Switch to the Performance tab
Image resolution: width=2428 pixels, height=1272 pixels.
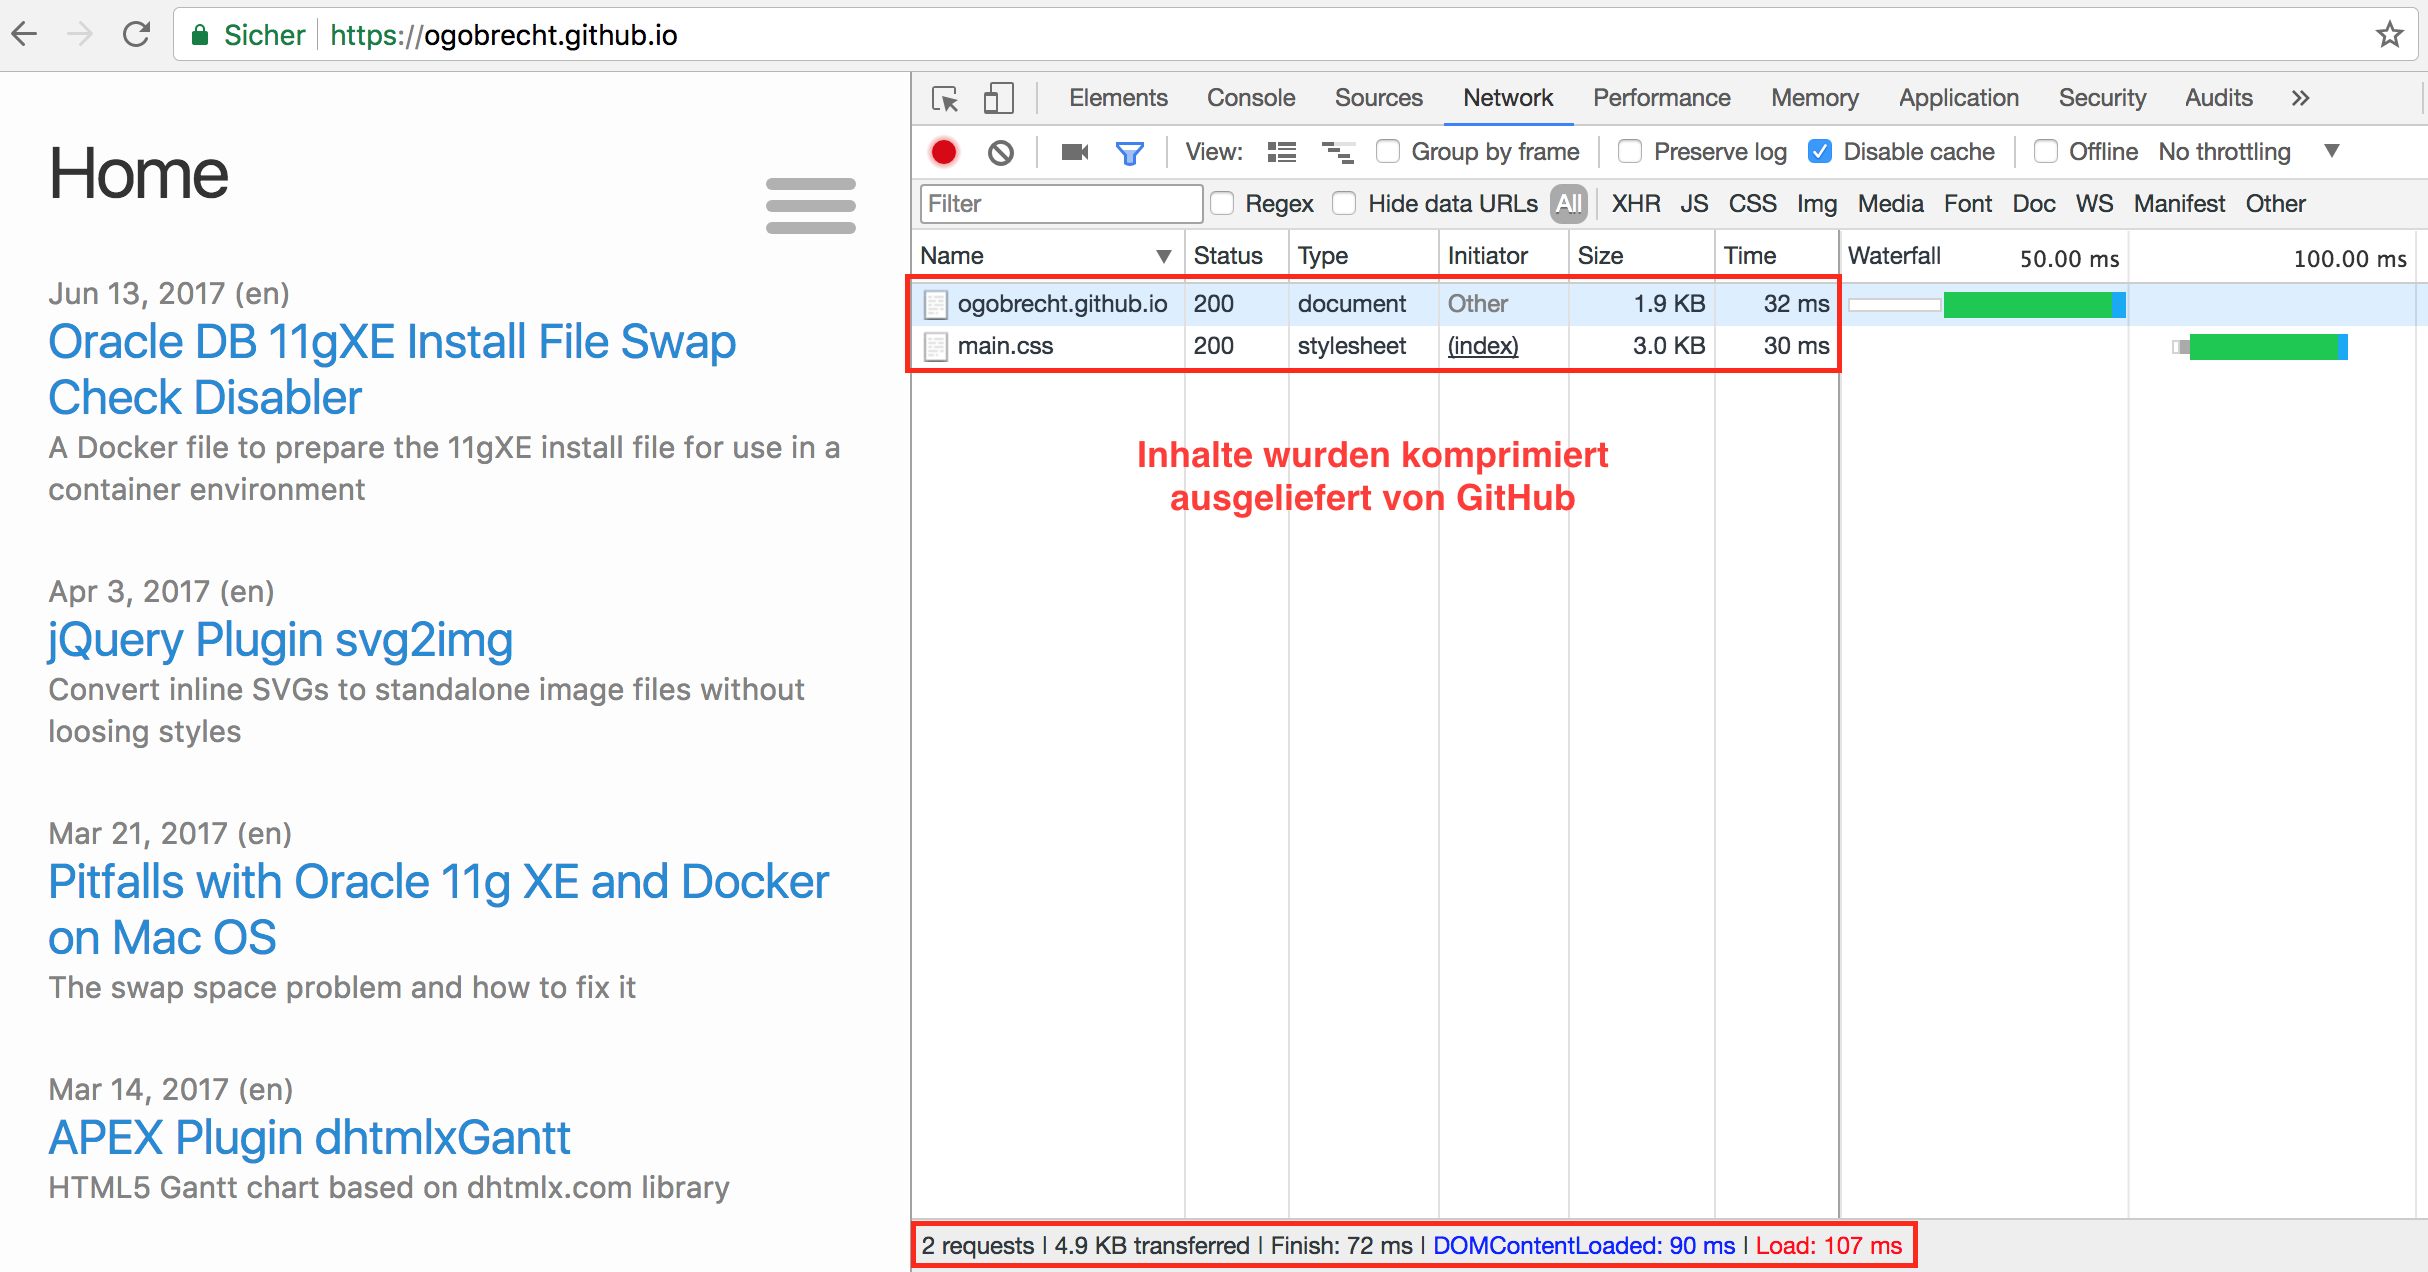1661,98
